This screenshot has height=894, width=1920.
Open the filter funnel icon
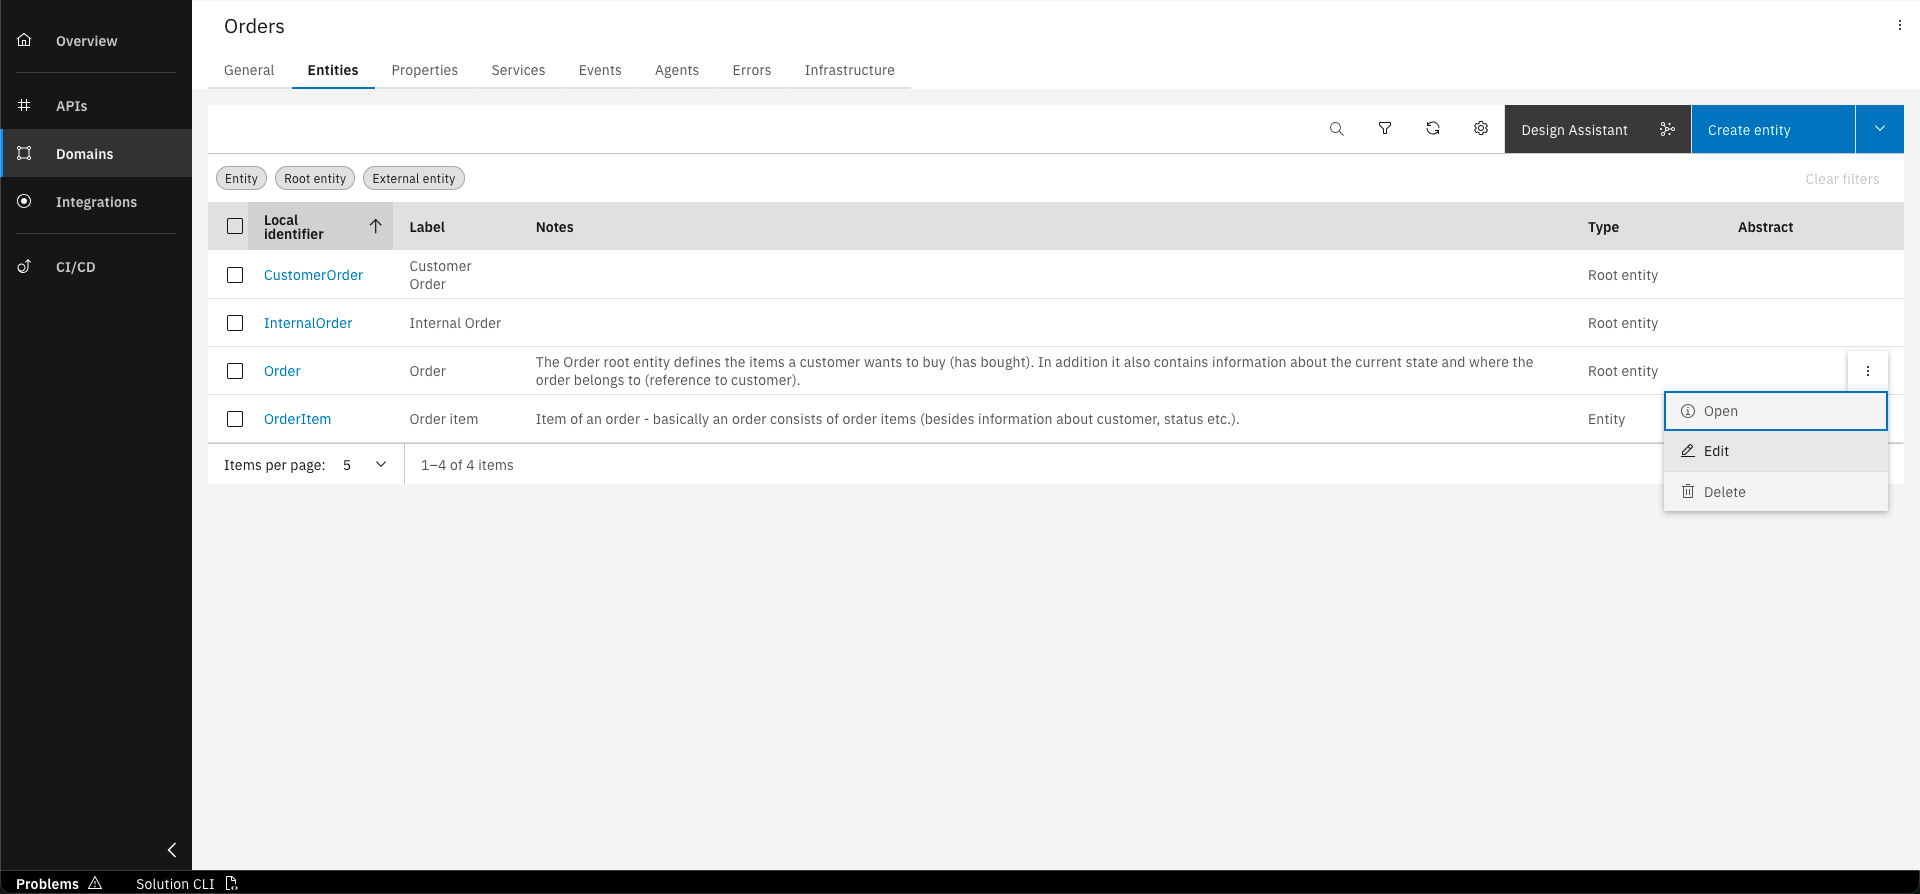[1385, 129]
